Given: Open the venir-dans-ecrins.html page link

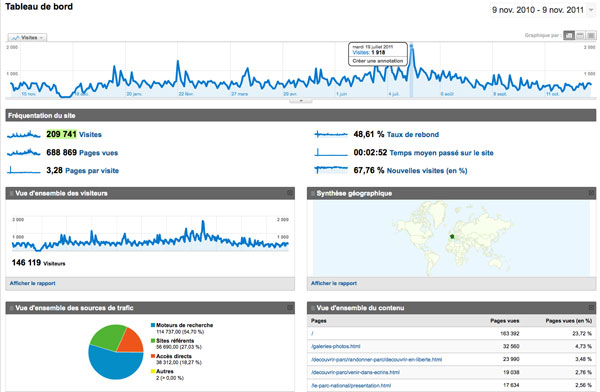Looking at the screenshot, I should (x=355, y=372).
